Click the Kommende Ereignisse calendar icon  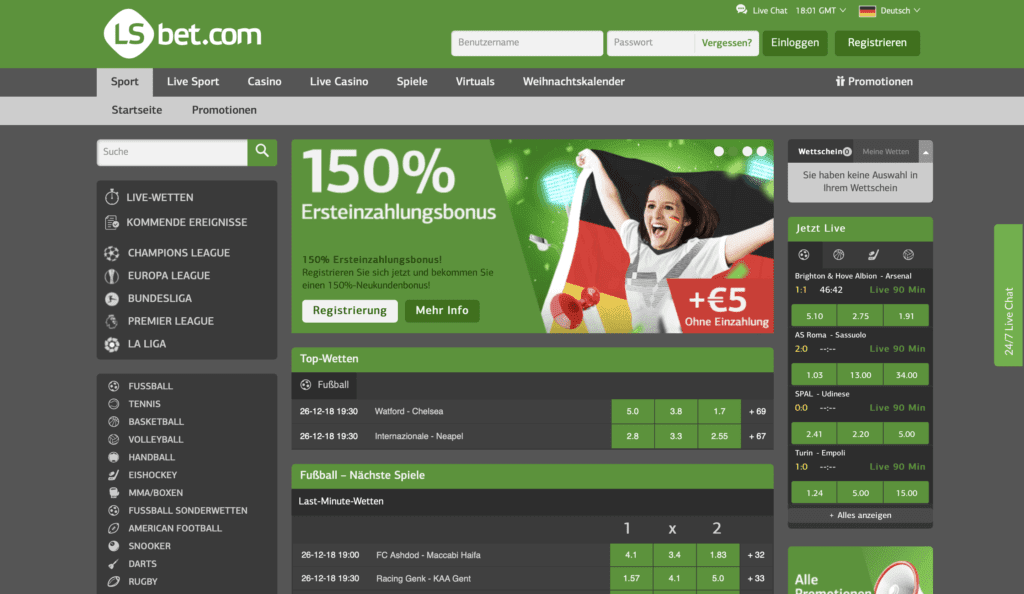(112, 222)
